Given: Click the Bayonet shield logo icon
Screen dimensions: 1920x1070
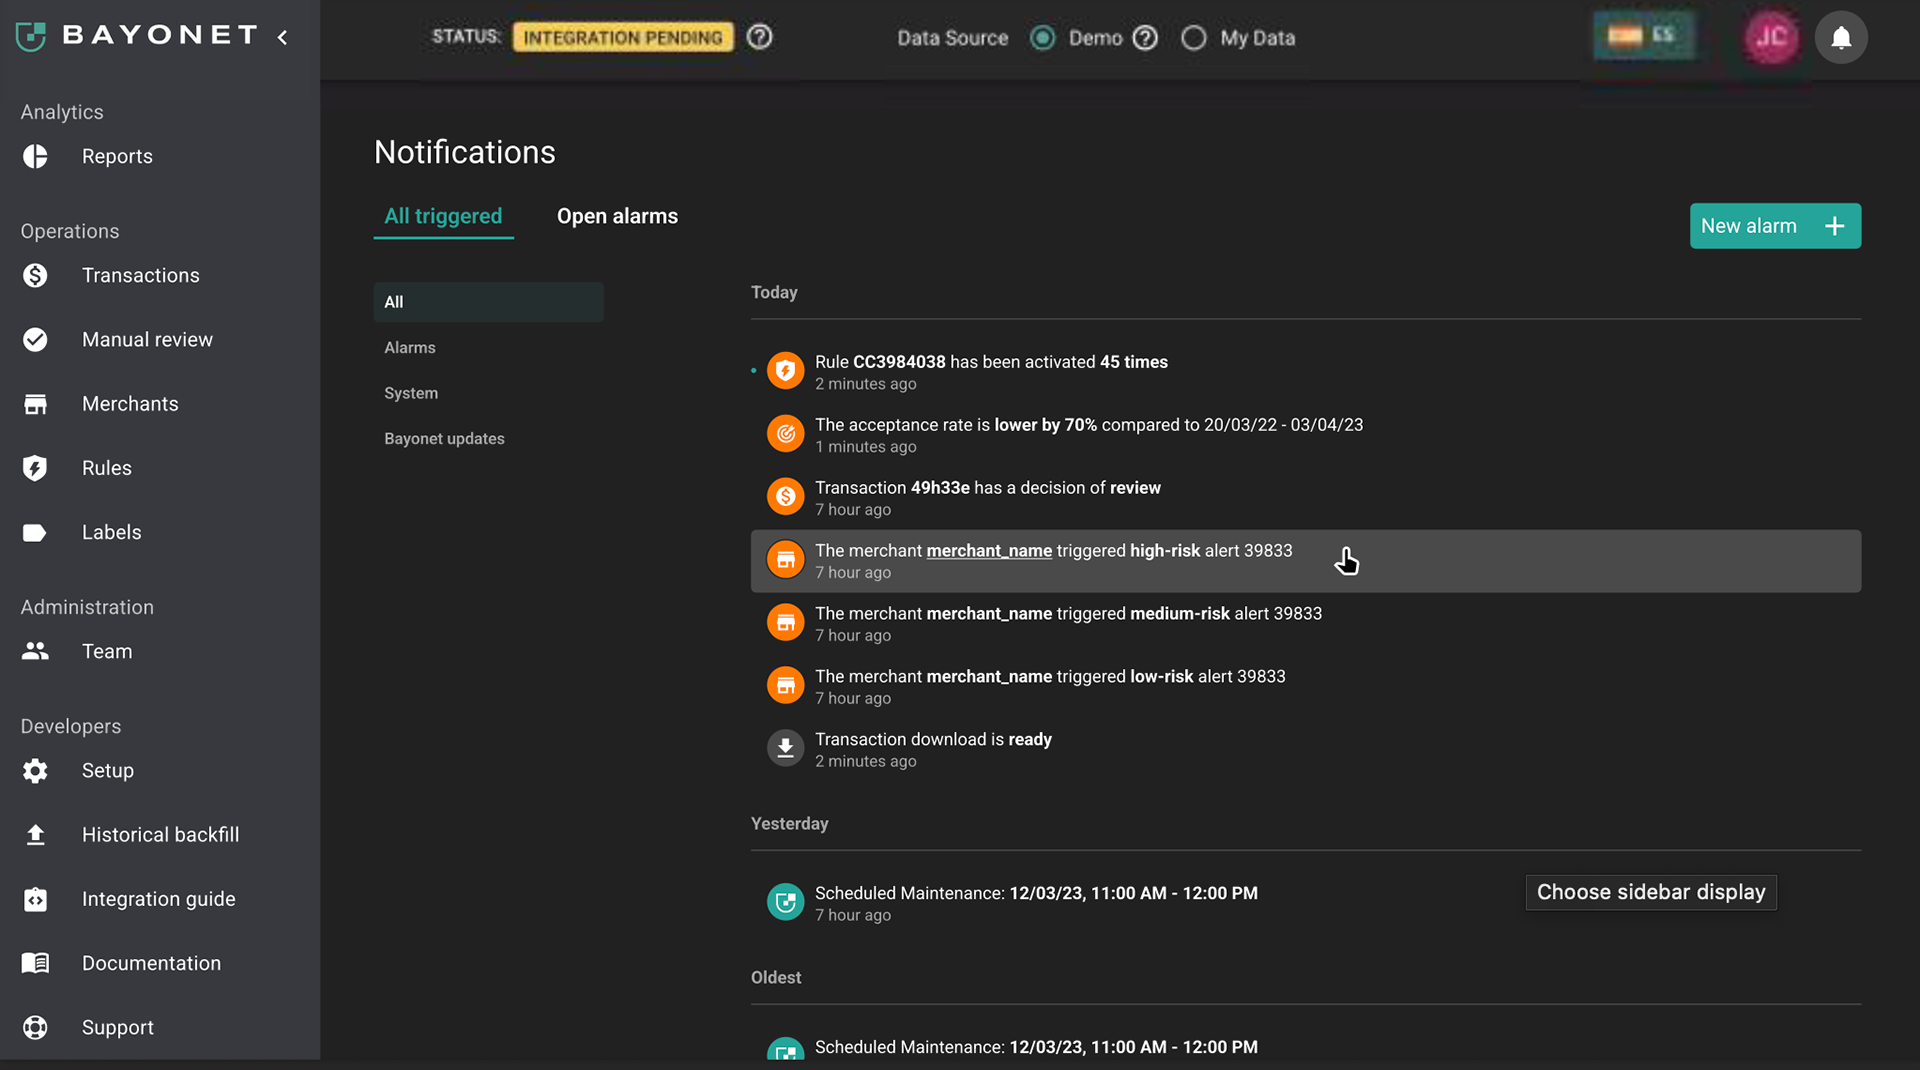Looking at the screenshot, I should coord(31,36).
